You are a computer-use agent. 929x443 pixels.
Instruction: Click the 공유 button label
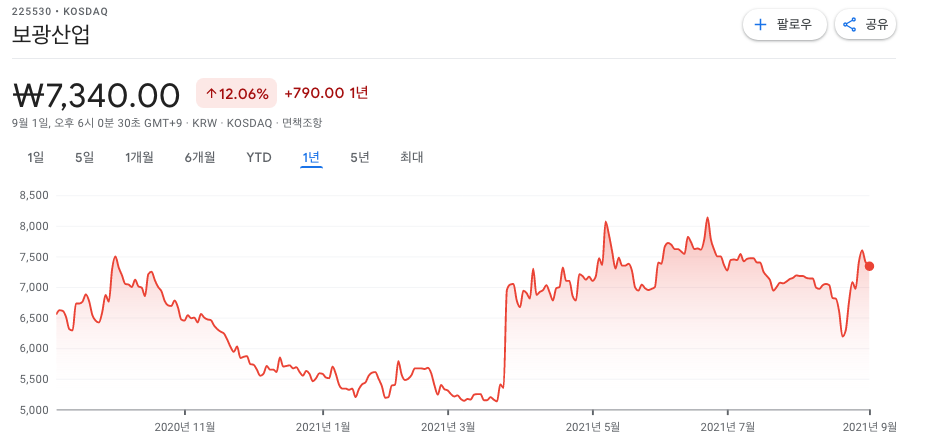pyautogui.click(x=876, y=25)
